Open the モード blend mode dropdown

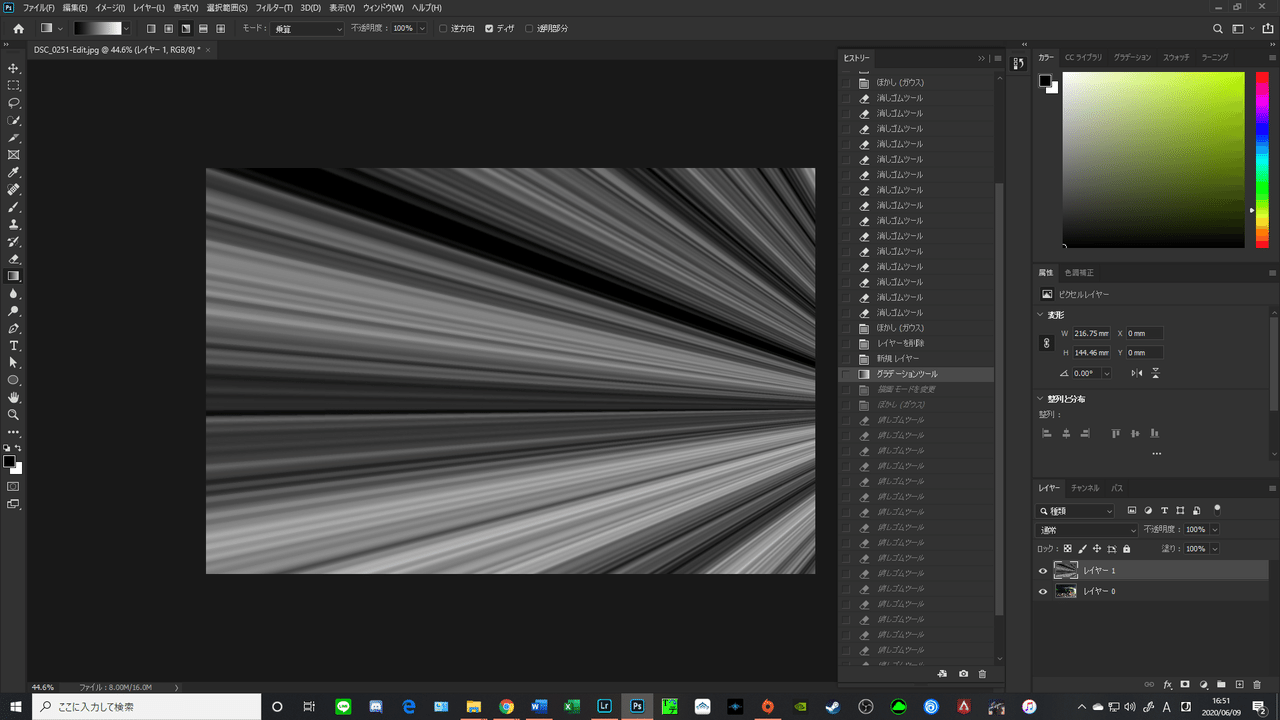(308, 29)
